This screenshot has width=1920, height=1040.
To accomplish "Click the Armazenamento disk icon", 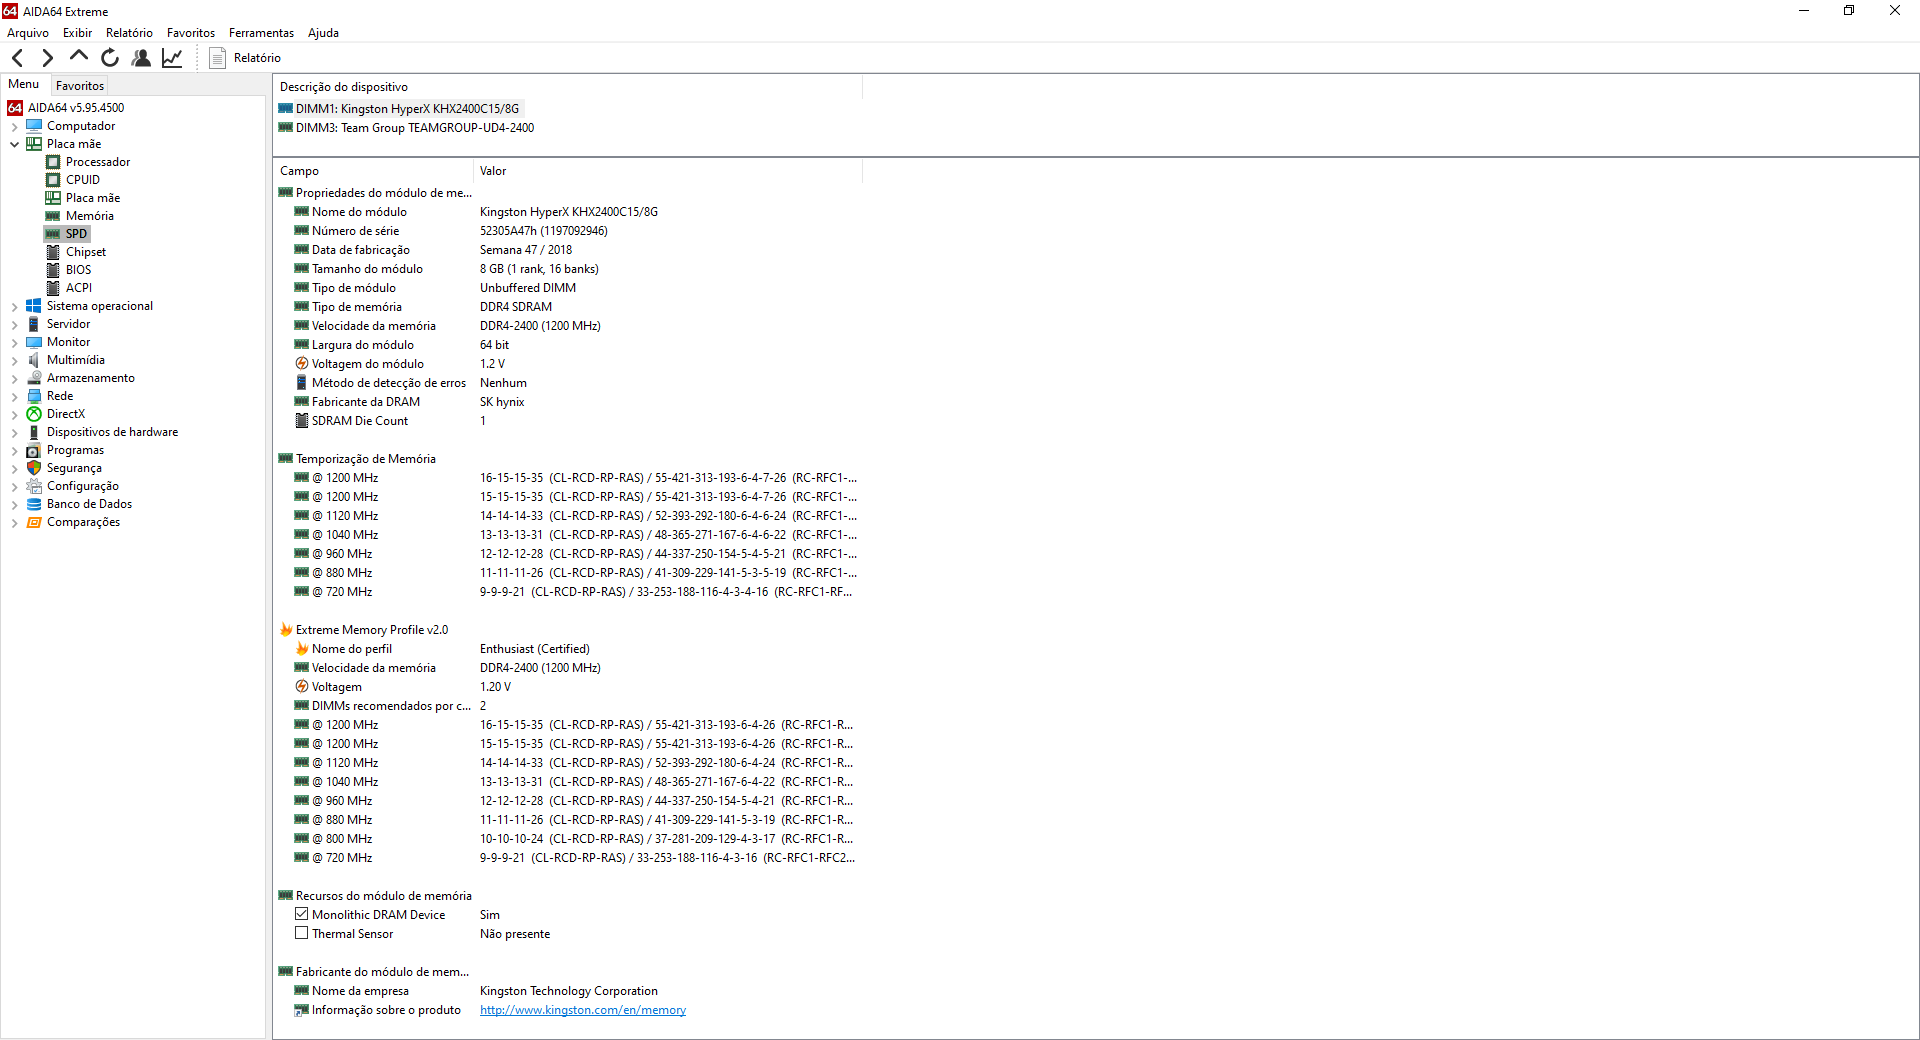I will click(x=34, y=378).
